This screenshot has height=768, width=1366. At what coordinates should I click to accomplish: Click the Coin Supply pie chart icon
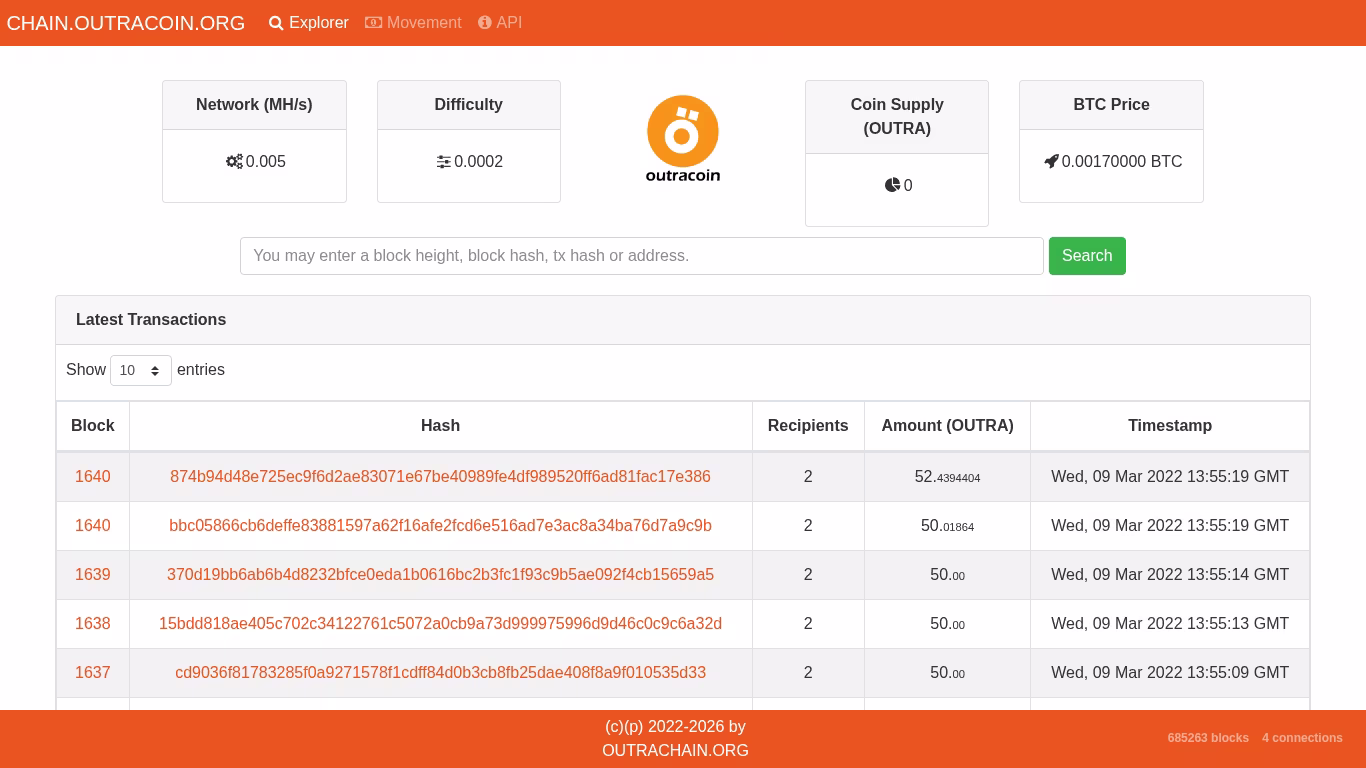pos(892,185)
